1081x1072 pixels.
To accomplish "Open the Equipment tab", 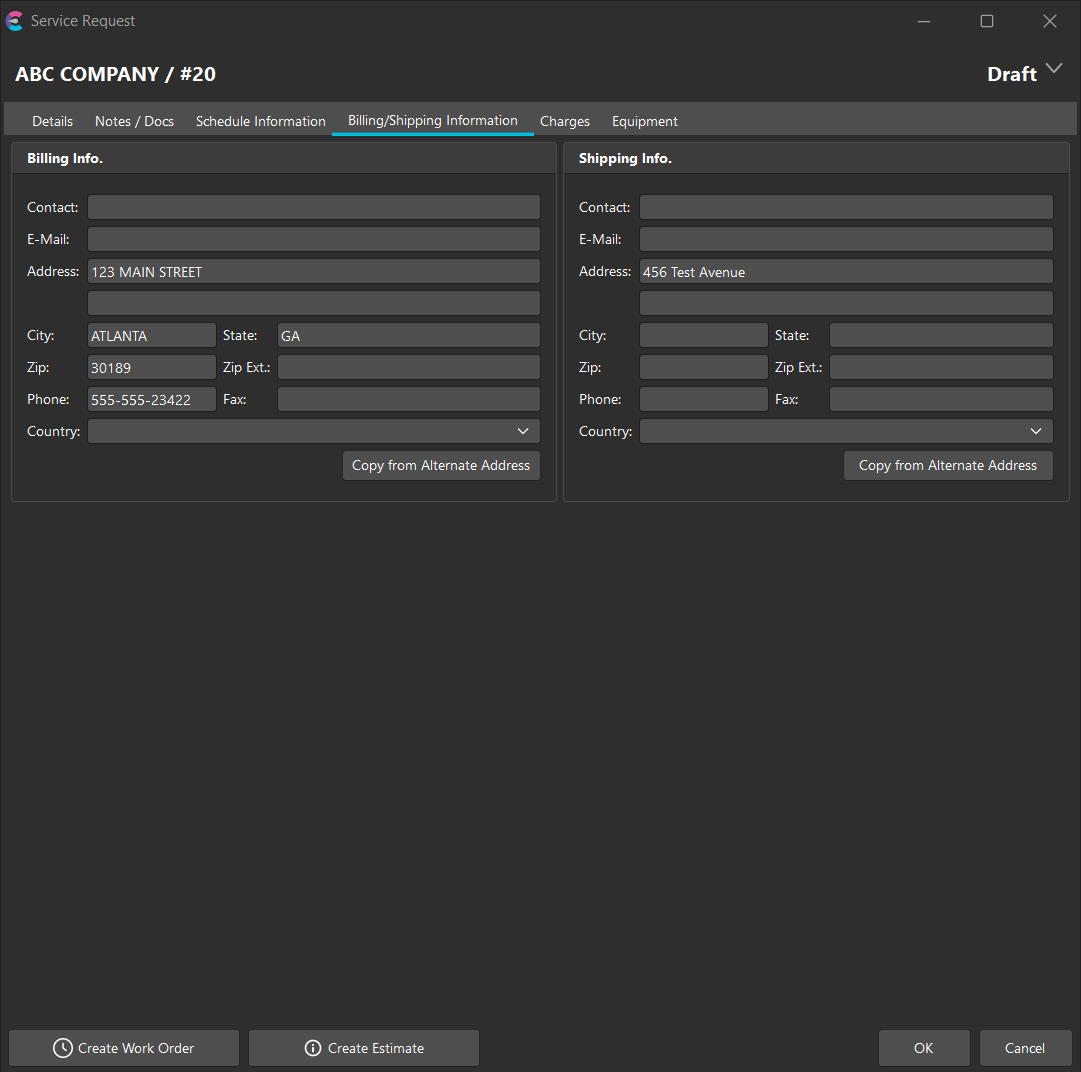I will 645,121.
